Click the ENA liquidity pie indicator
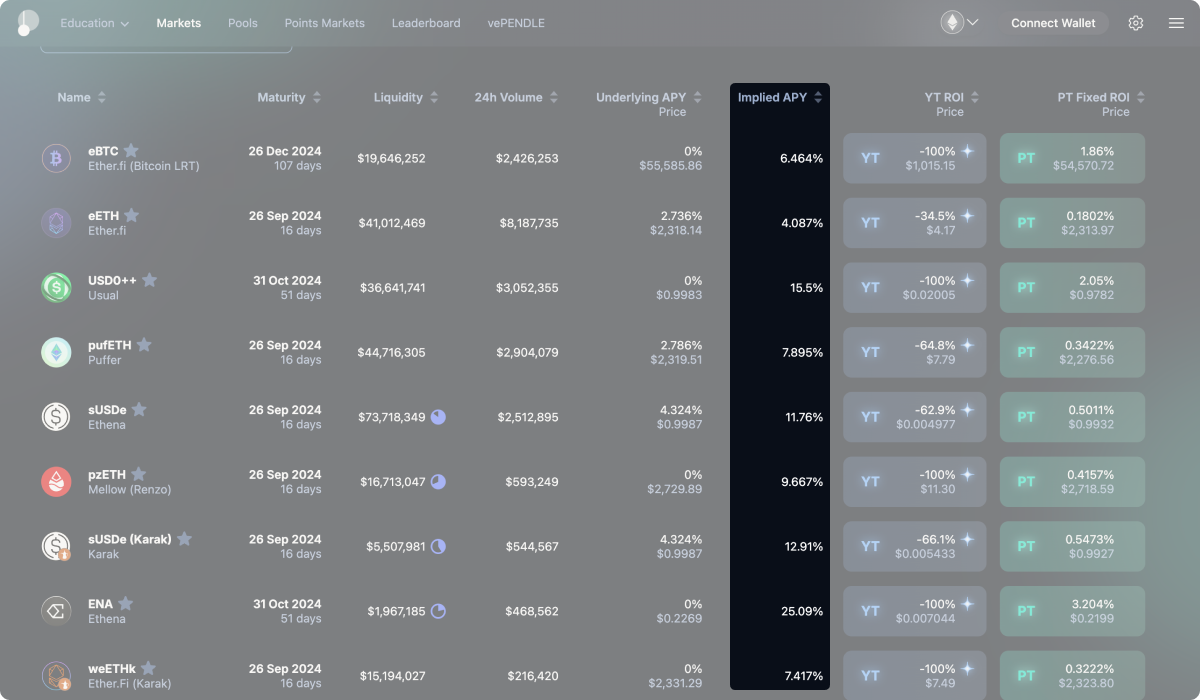The height and width of the screenshot is (700, 1200). (438, 611)
